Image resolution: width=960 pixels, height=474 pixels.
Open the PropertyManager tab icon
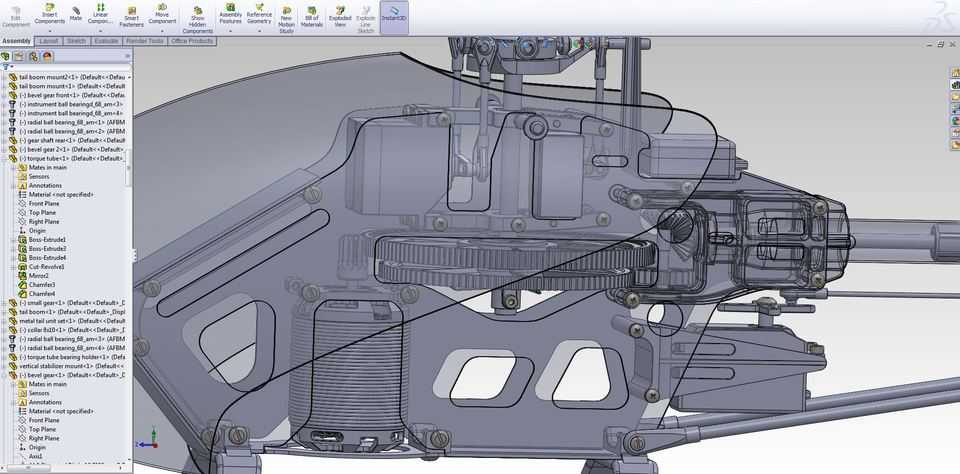click(x=19, y=56)
